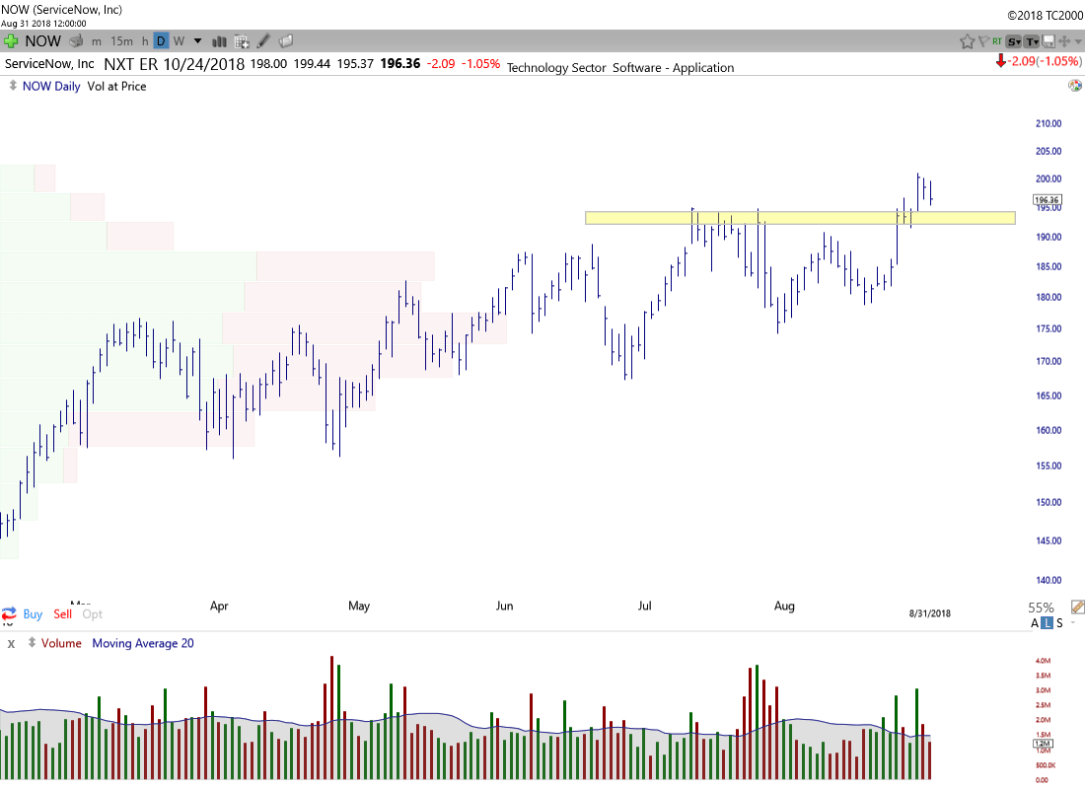Screen dimensions: 1085x789
Task: Click the Sell button
Action: [x=63, y=614]
